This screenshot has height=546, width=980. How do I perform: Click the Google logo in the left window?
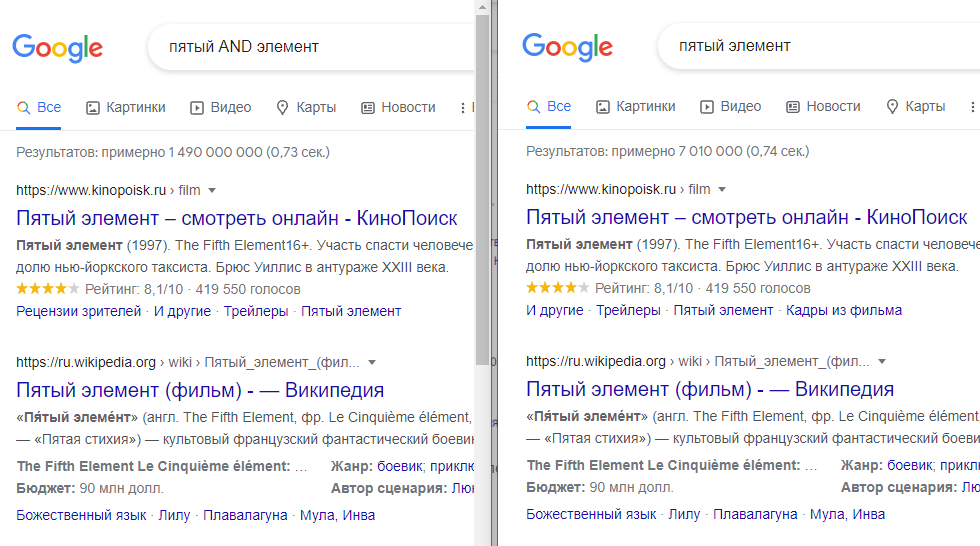click(58, 48)
